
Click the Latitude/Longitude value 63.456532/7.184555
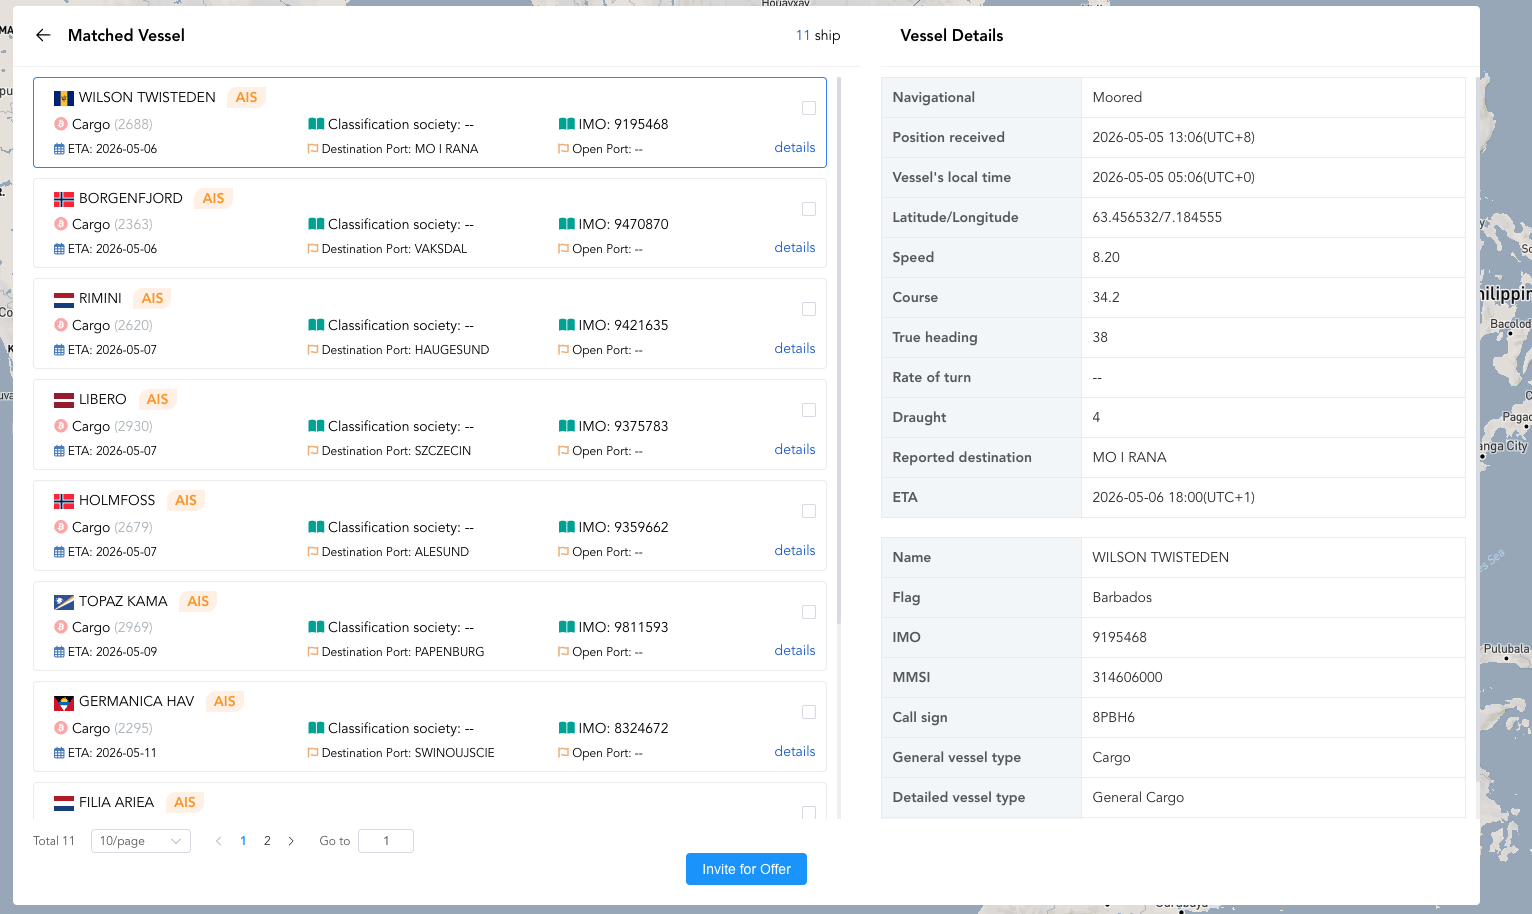click(1157, 217)
